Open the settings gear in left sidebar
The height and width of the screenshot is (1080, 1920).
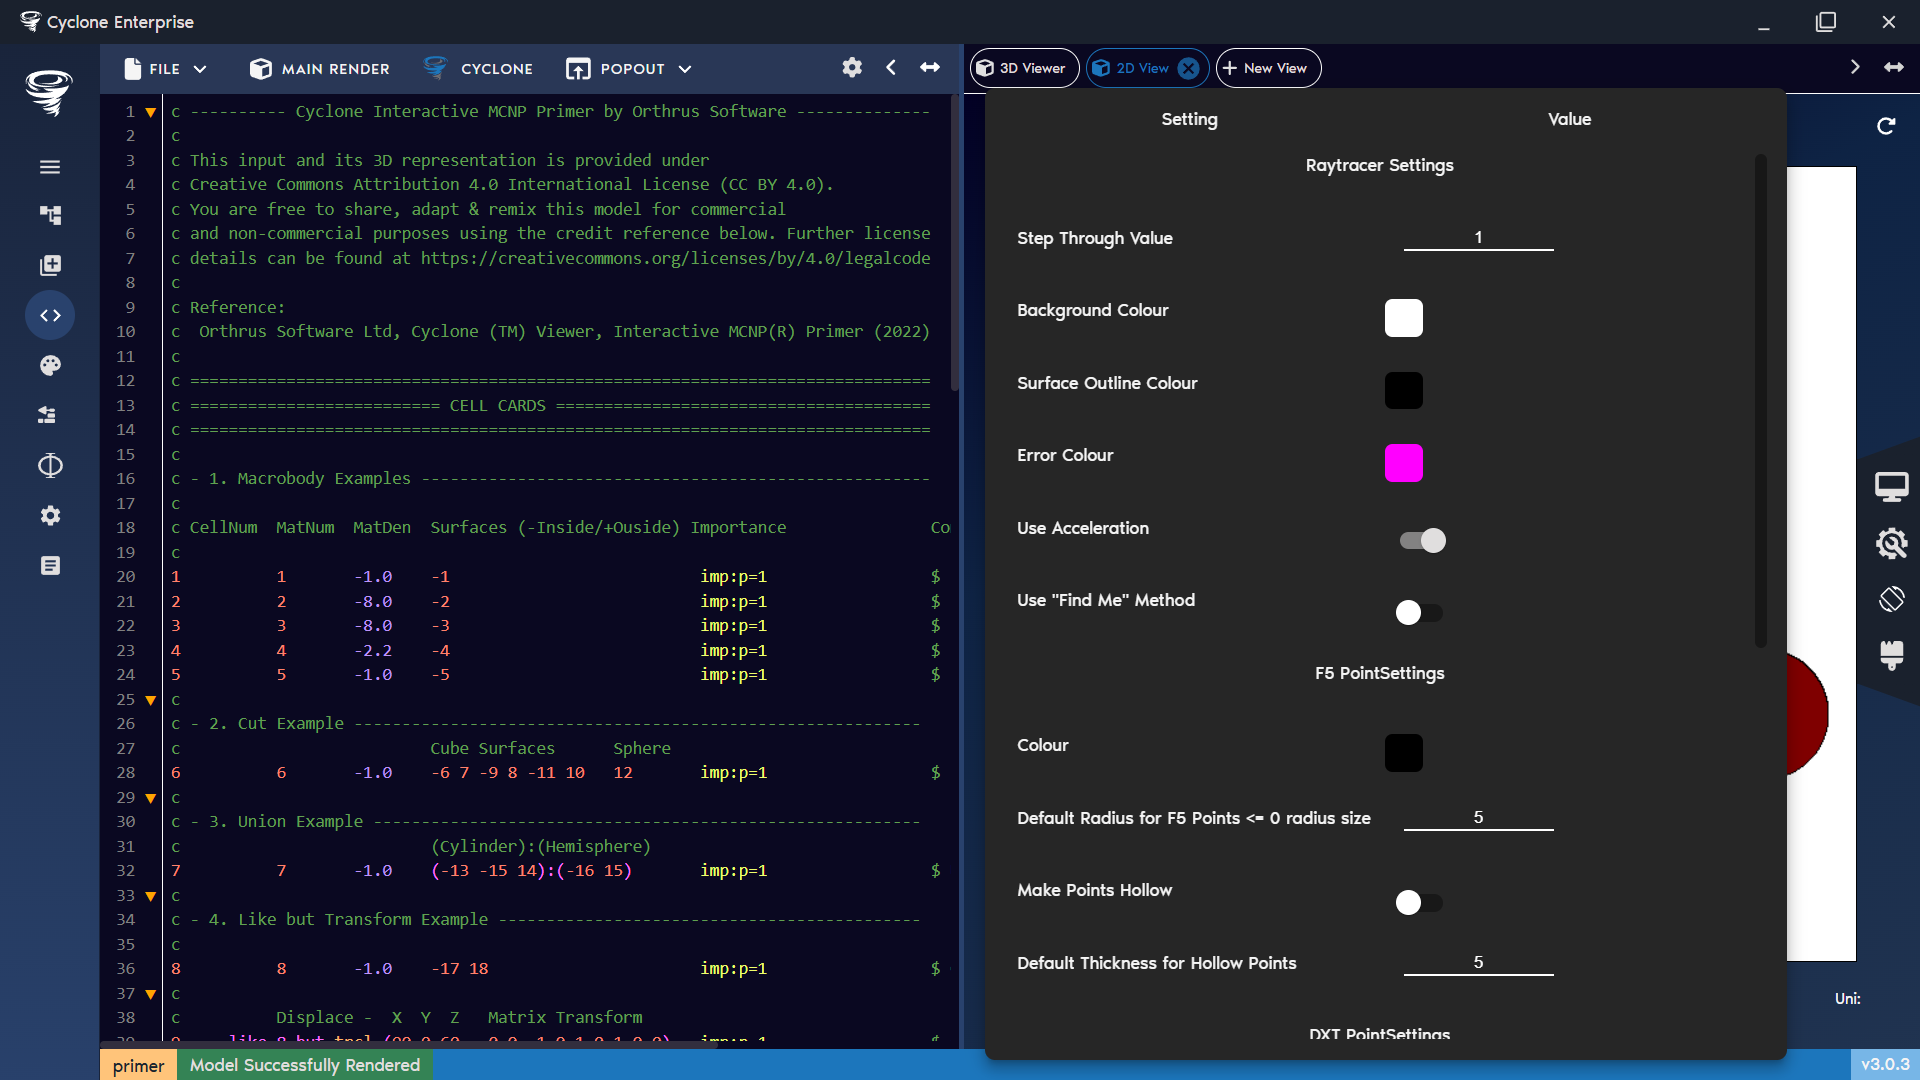coord(50,515)
